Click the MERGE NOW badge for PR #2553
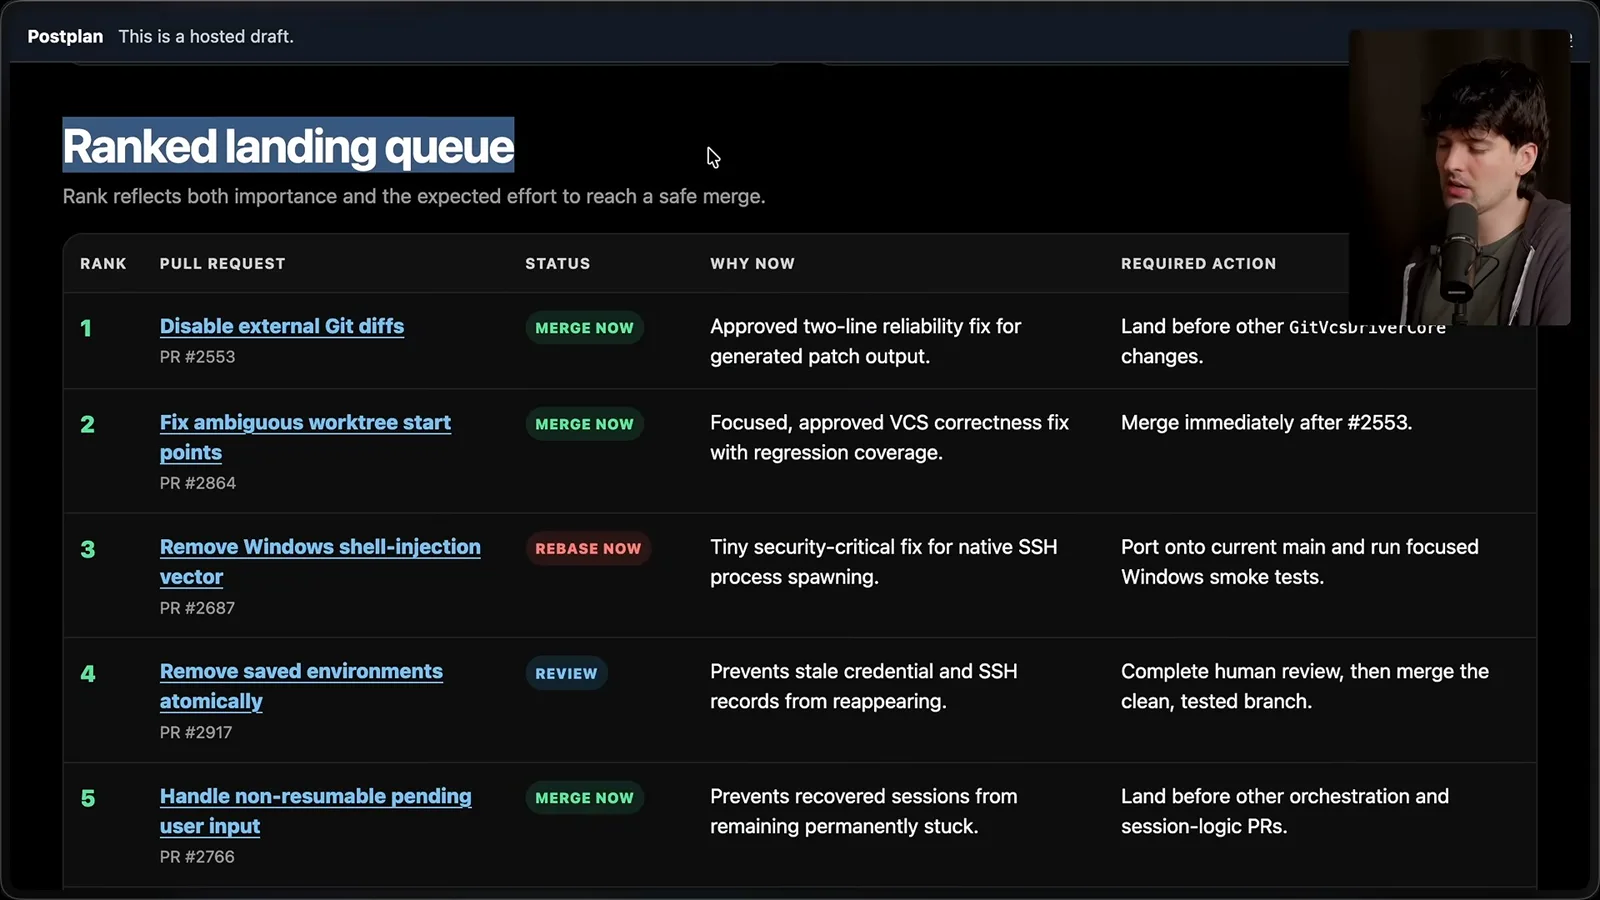The width and height of the screenshot is (1600, 900). click(584, 328)
